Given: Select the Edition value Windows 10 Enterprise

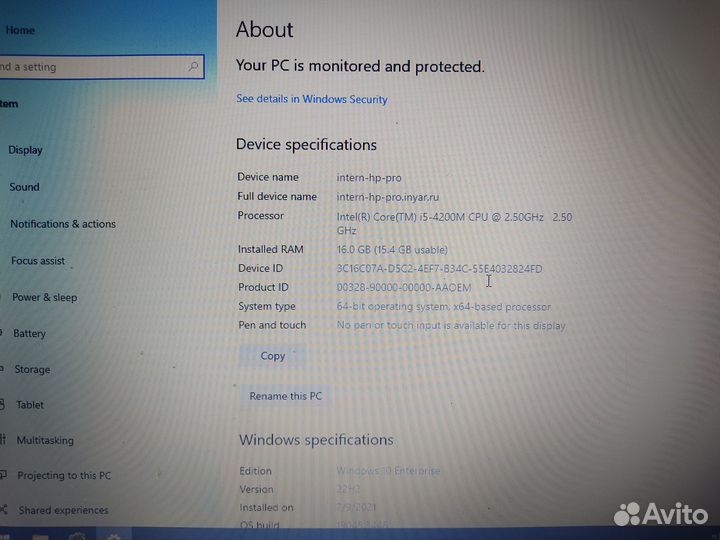Looking at the screenshot, I should click(x=388, y=471).
